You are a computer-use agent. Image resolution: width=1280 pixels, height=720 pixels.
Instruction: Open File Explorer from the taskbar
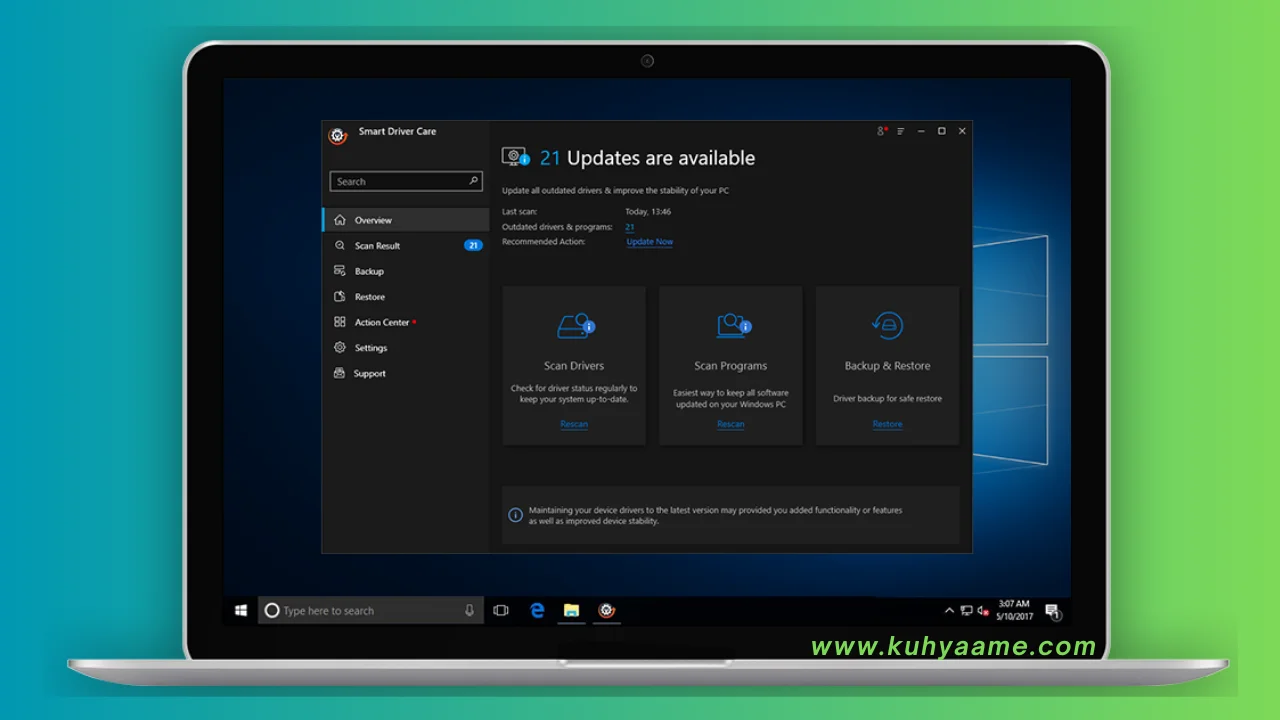point(571,610)
